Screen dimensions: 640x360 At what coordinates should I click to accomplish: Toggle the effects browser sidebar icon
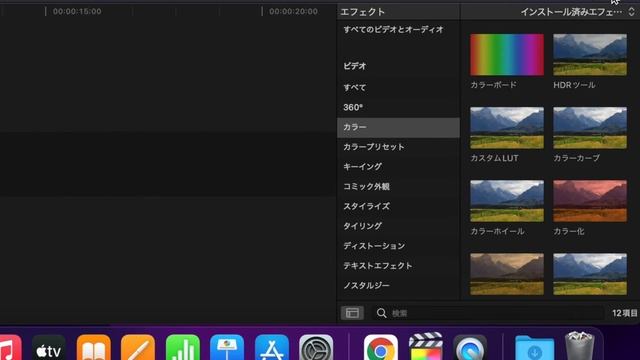coord(352,313)
